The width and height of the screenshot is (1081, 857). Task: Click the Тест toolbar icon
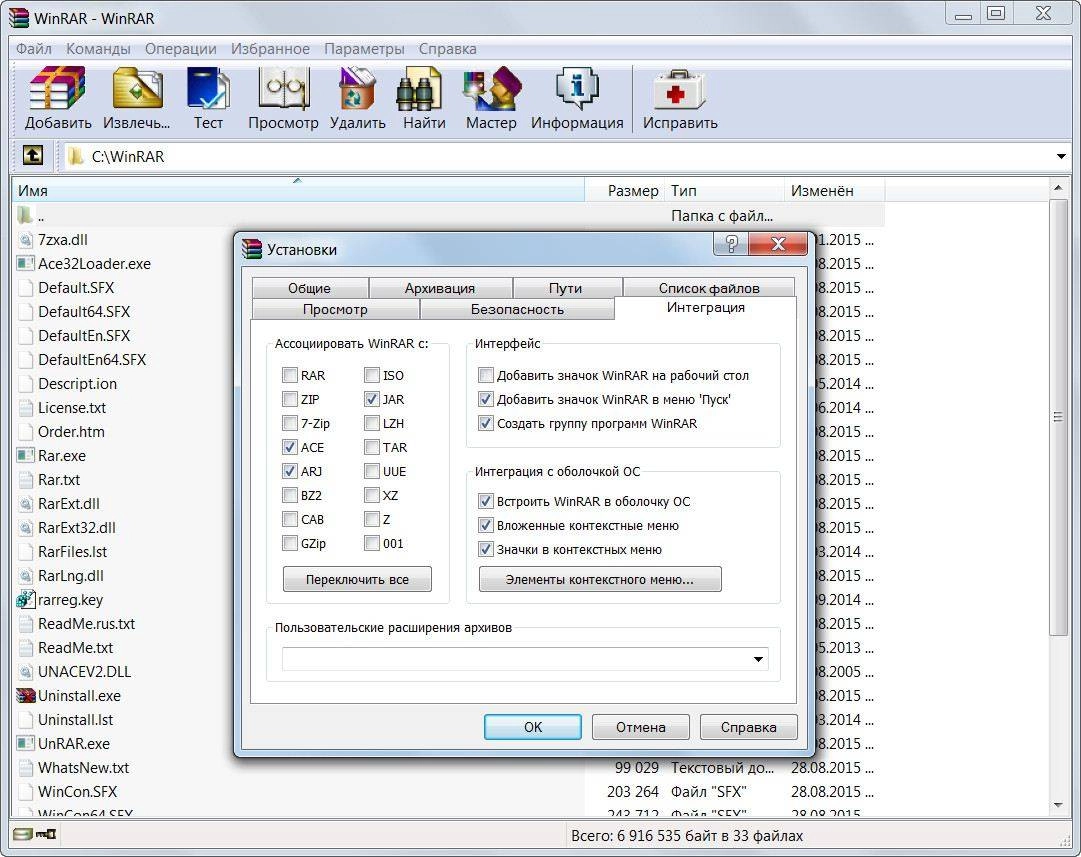tap(208, 88)
